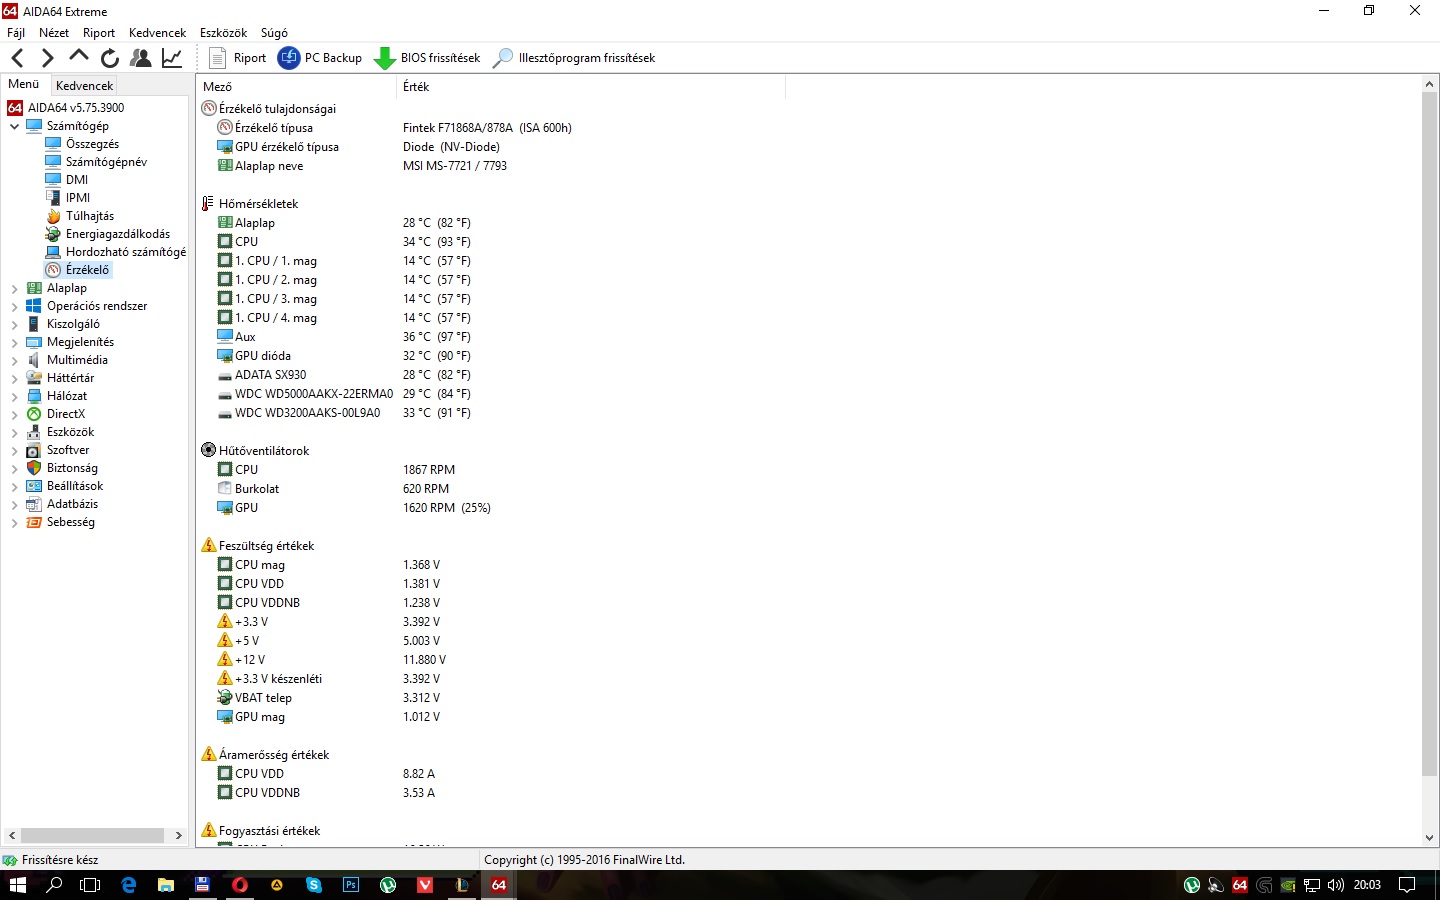Open taskbar search magnifier
1440x900 pixels.
[x=55, y=885]
